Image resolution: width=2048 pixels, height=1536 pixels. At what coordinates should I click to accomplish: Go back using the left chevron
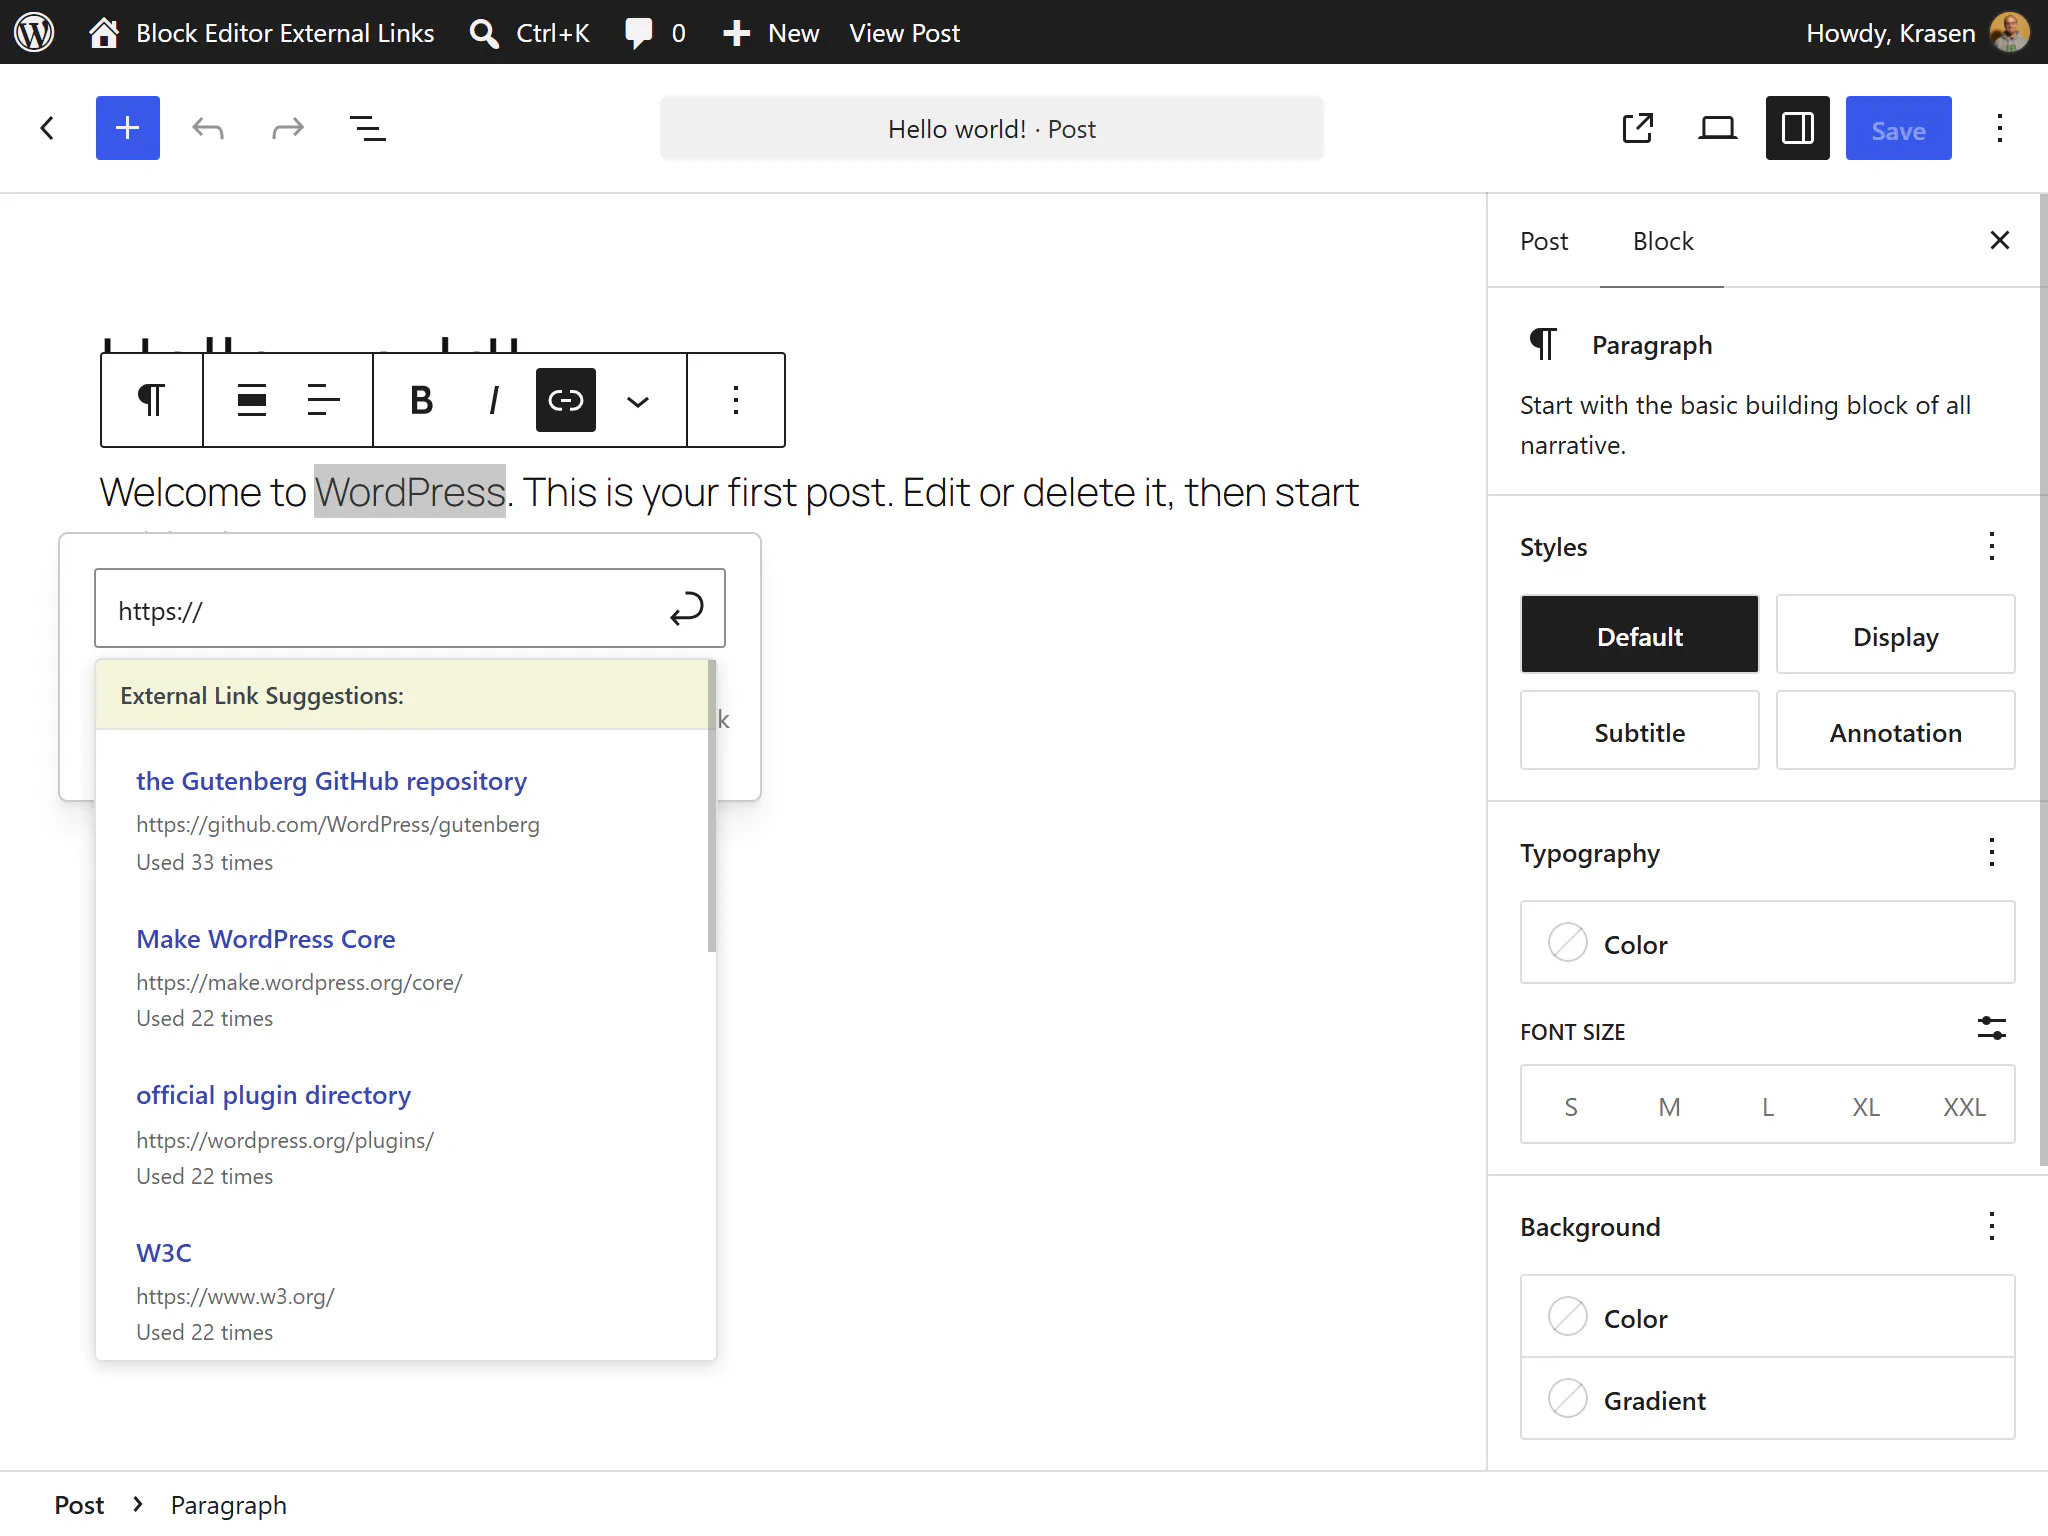click(x=47, y=128)
